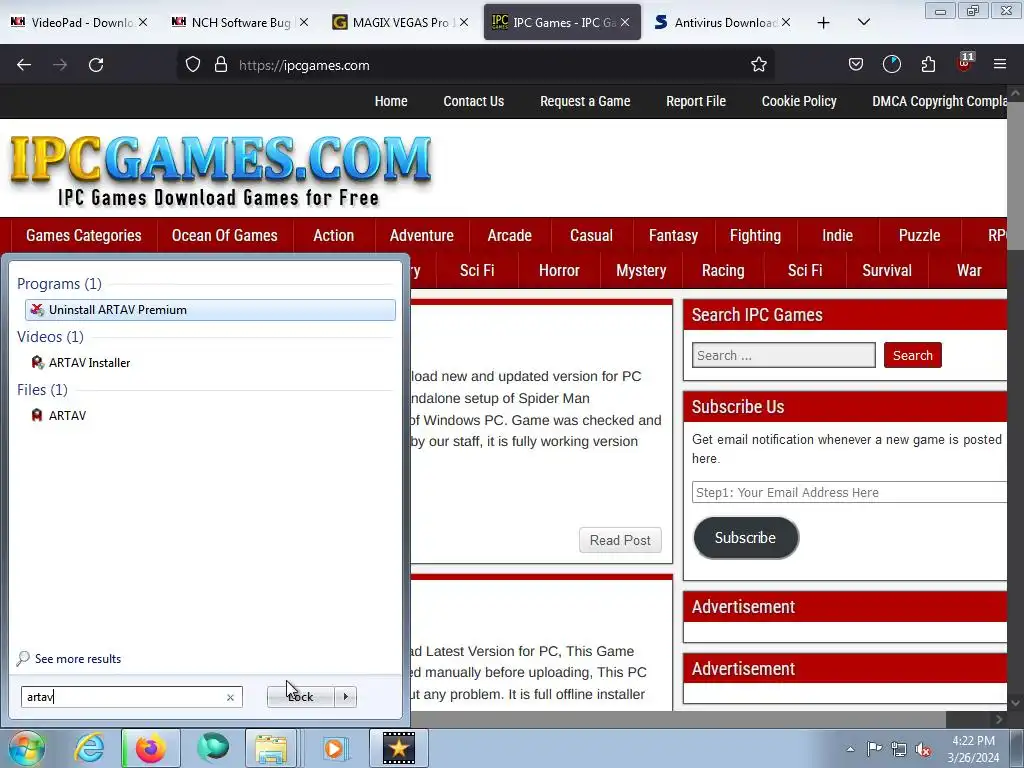This screenshot has height=768, width=1024.
Task: Reload the current page
Action: point(96,65)
